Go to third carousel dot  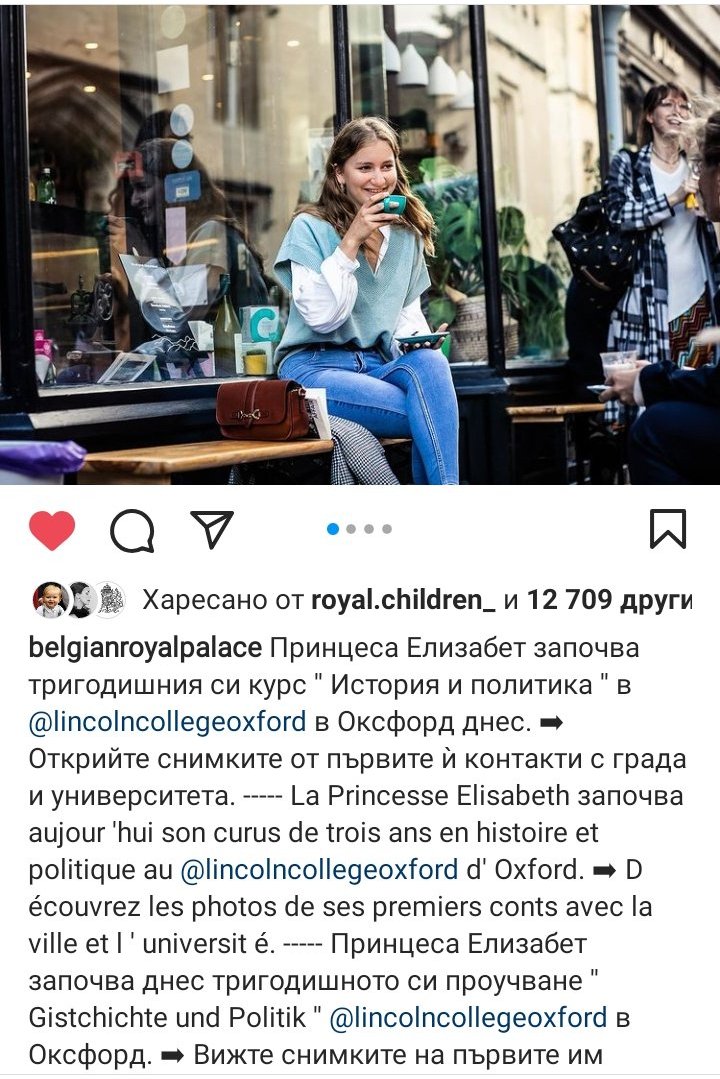coord(369,528)
